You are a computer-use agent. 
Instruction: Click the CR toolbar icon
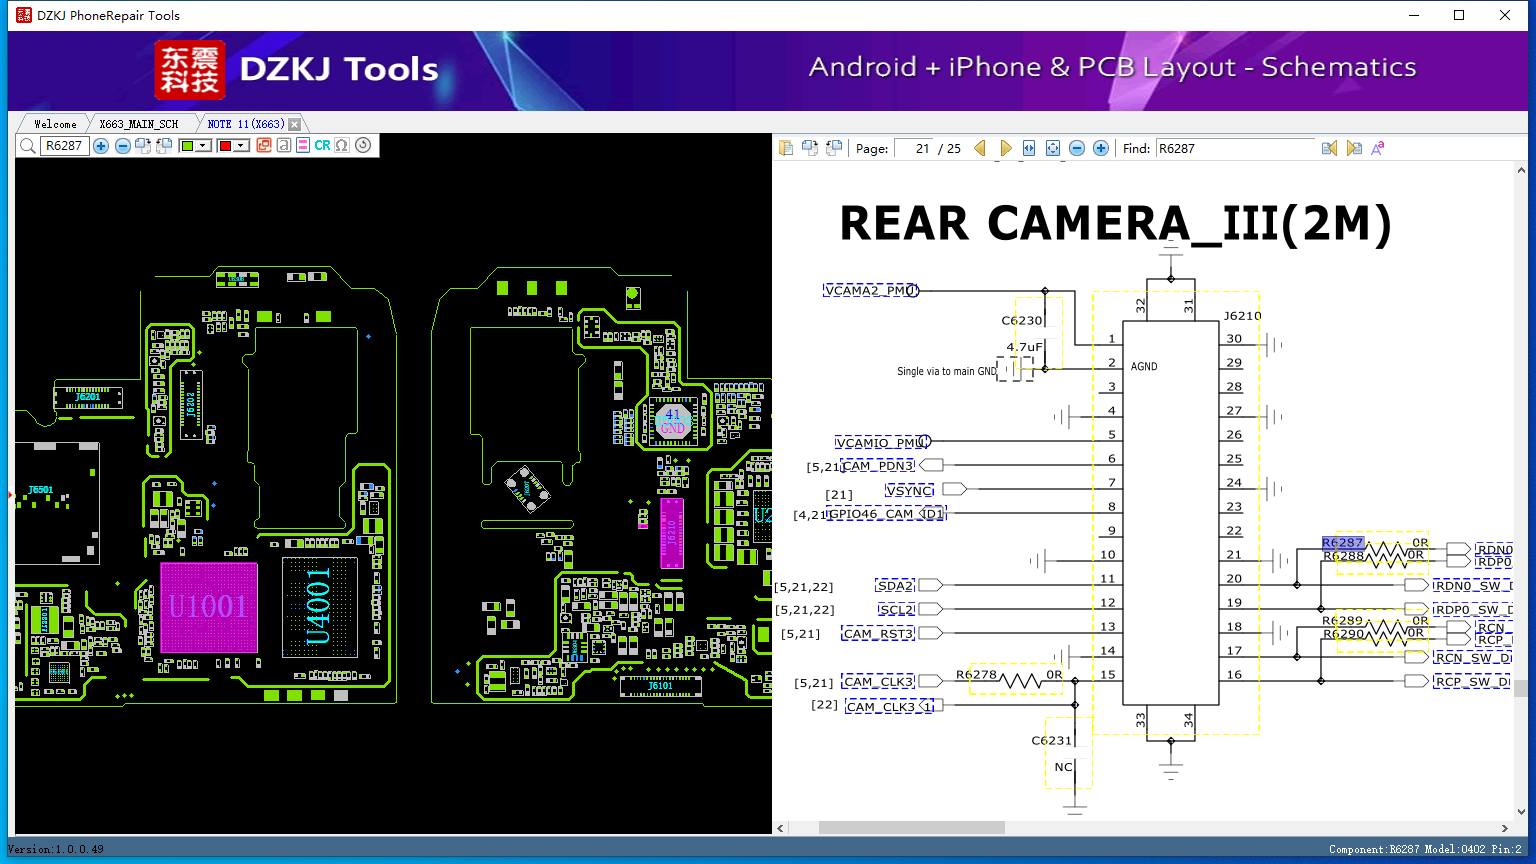click(x=321, y=146)
